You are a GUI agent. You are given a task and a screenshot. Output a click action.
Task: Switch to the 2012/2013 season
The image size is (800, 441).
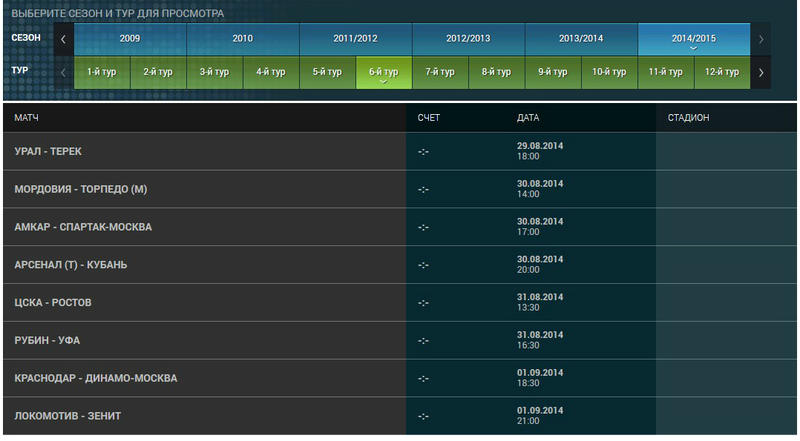point(468,39)
